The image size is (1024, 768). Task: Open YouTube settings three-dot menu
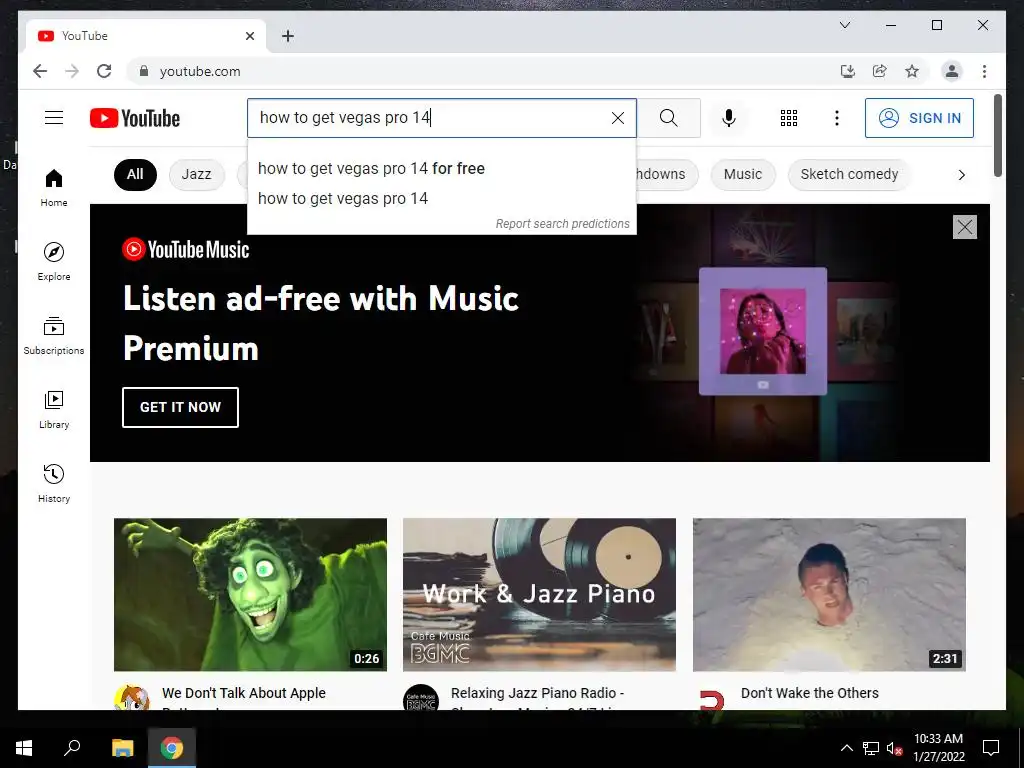[x=837, y=118]
